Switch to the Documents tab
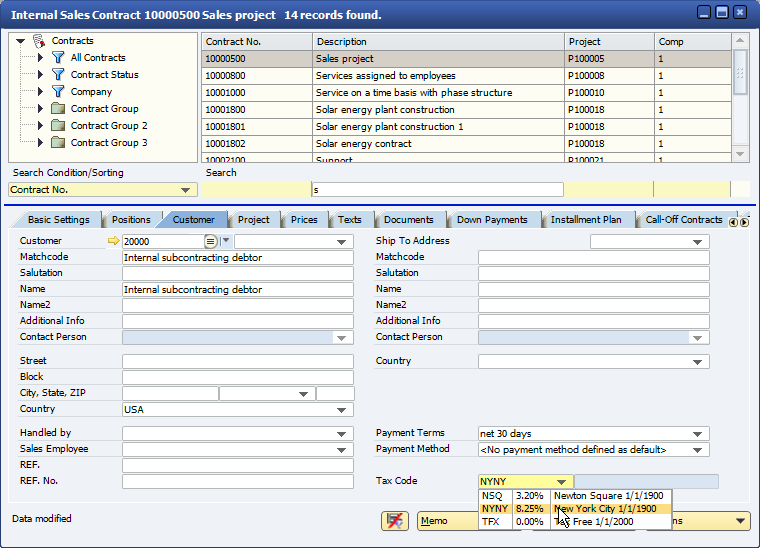The image size is (760, 548). pyautogui.click(x=409, y=220)
